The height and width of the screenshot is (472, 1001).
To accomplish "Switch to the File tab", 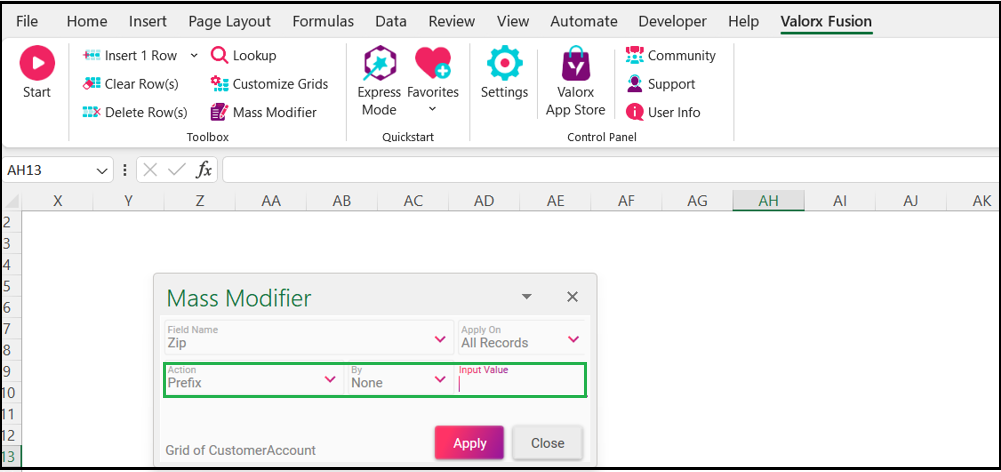I will point(27,21).
